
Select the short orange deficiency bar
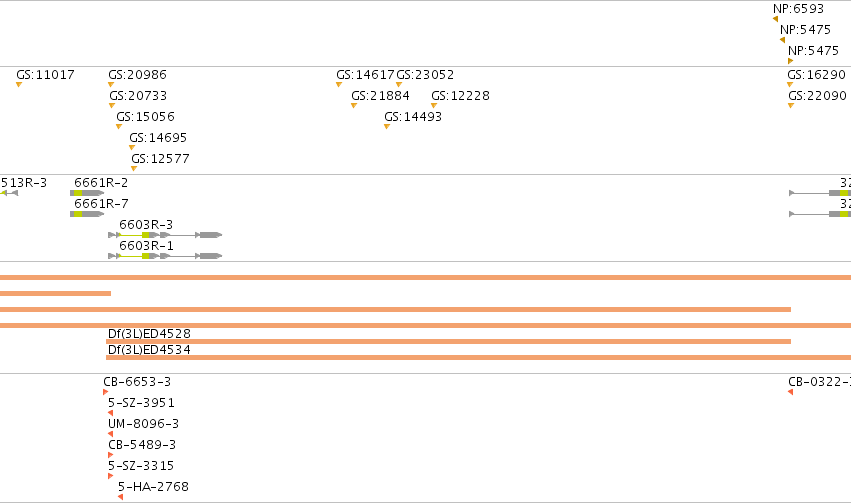coord(55,294)
